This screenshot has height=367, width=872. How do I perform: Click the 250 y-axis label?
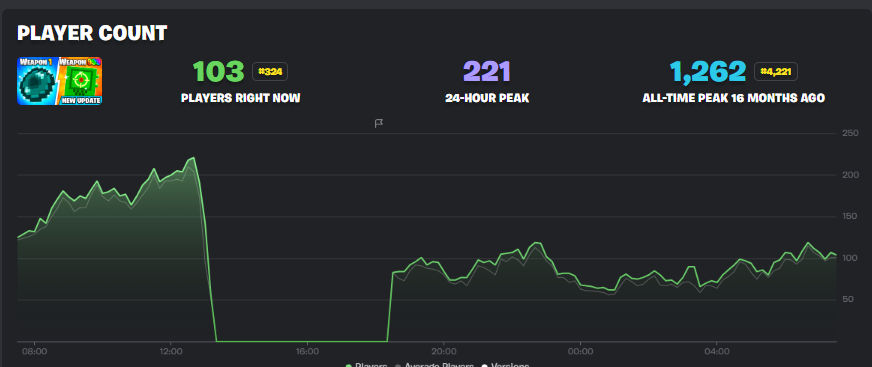point(850,133)
